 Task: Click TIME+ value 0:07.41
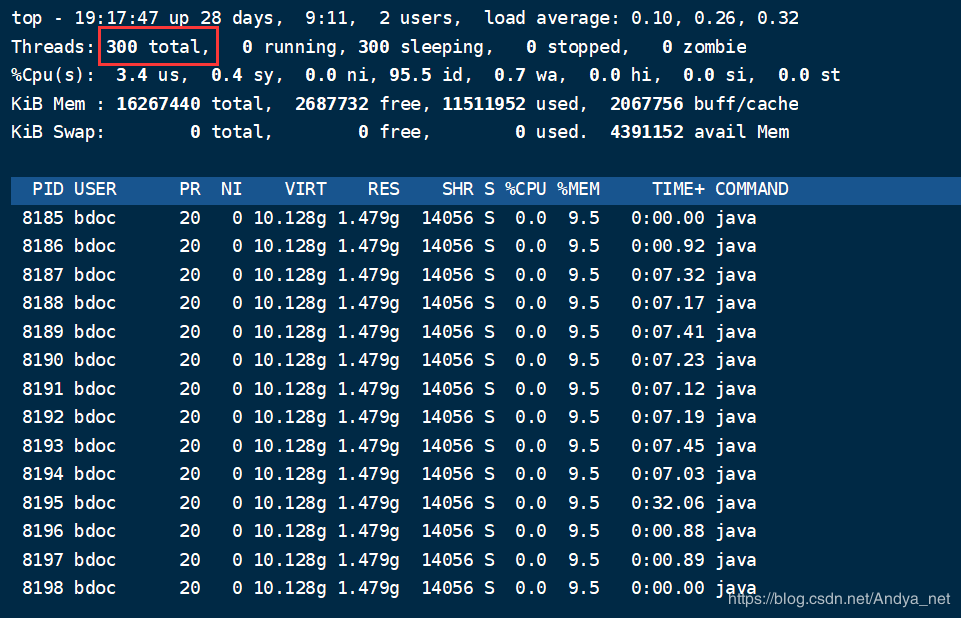point(668,332)
